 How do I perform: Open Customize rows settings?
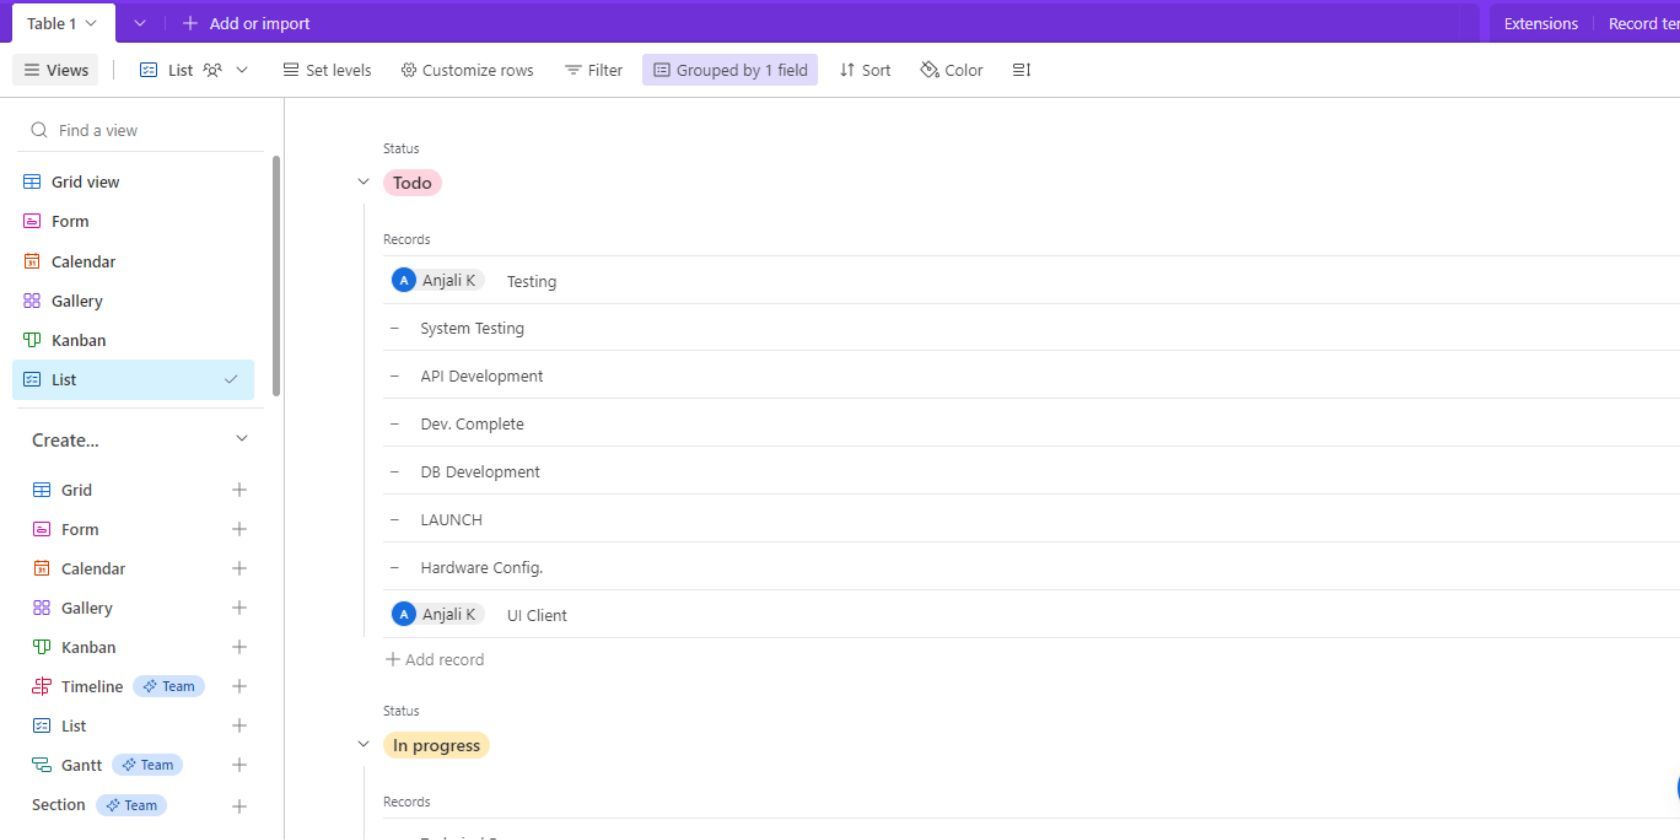coord(466,70)
